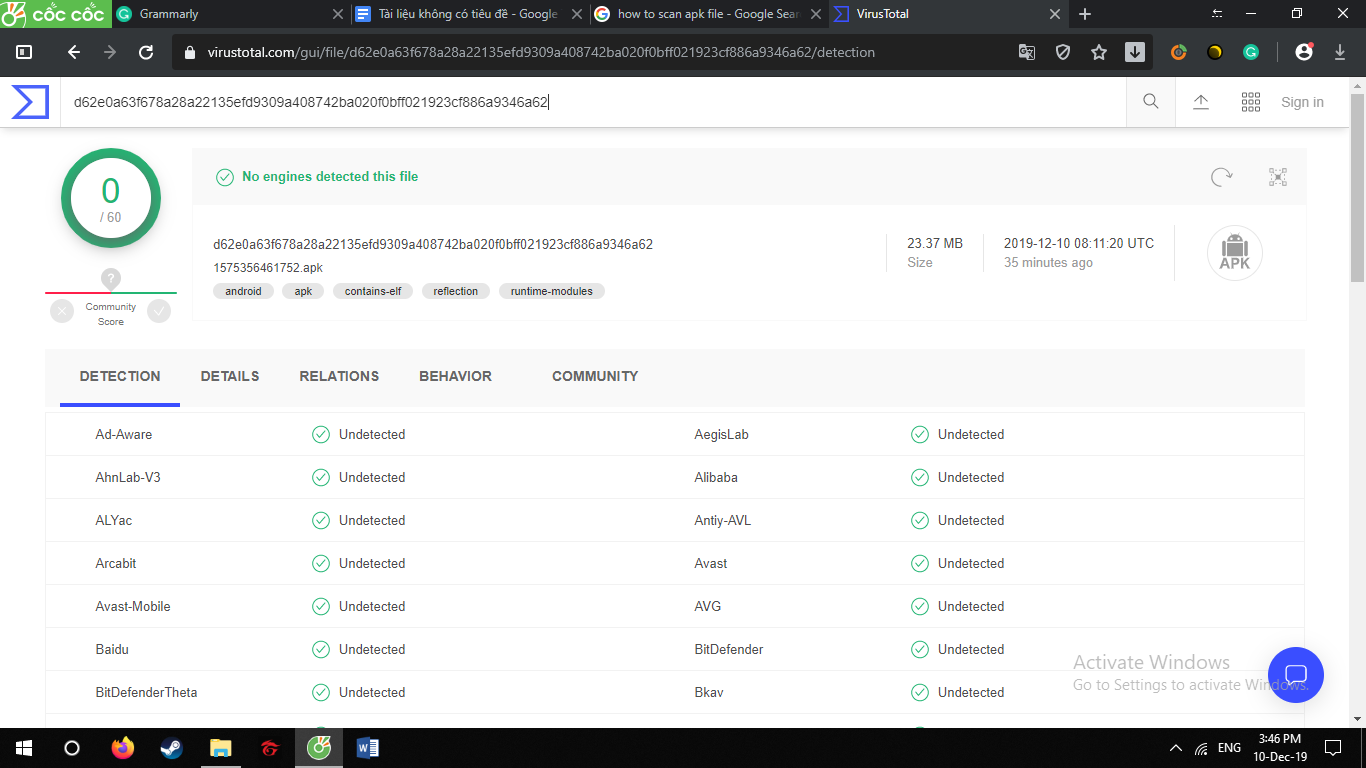Click the VirusTotal logo icon
Viewport: 1366px width, 768px height.
click(30, 102)
